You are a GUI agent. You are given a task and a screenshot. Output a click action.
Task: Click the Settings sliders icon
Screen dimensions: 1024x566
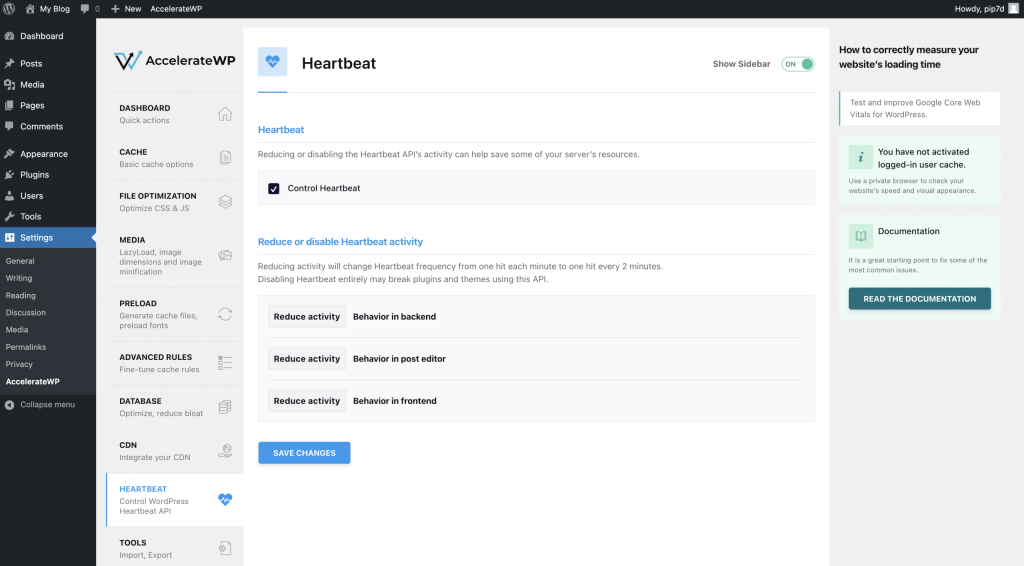[x=10, y=238]
